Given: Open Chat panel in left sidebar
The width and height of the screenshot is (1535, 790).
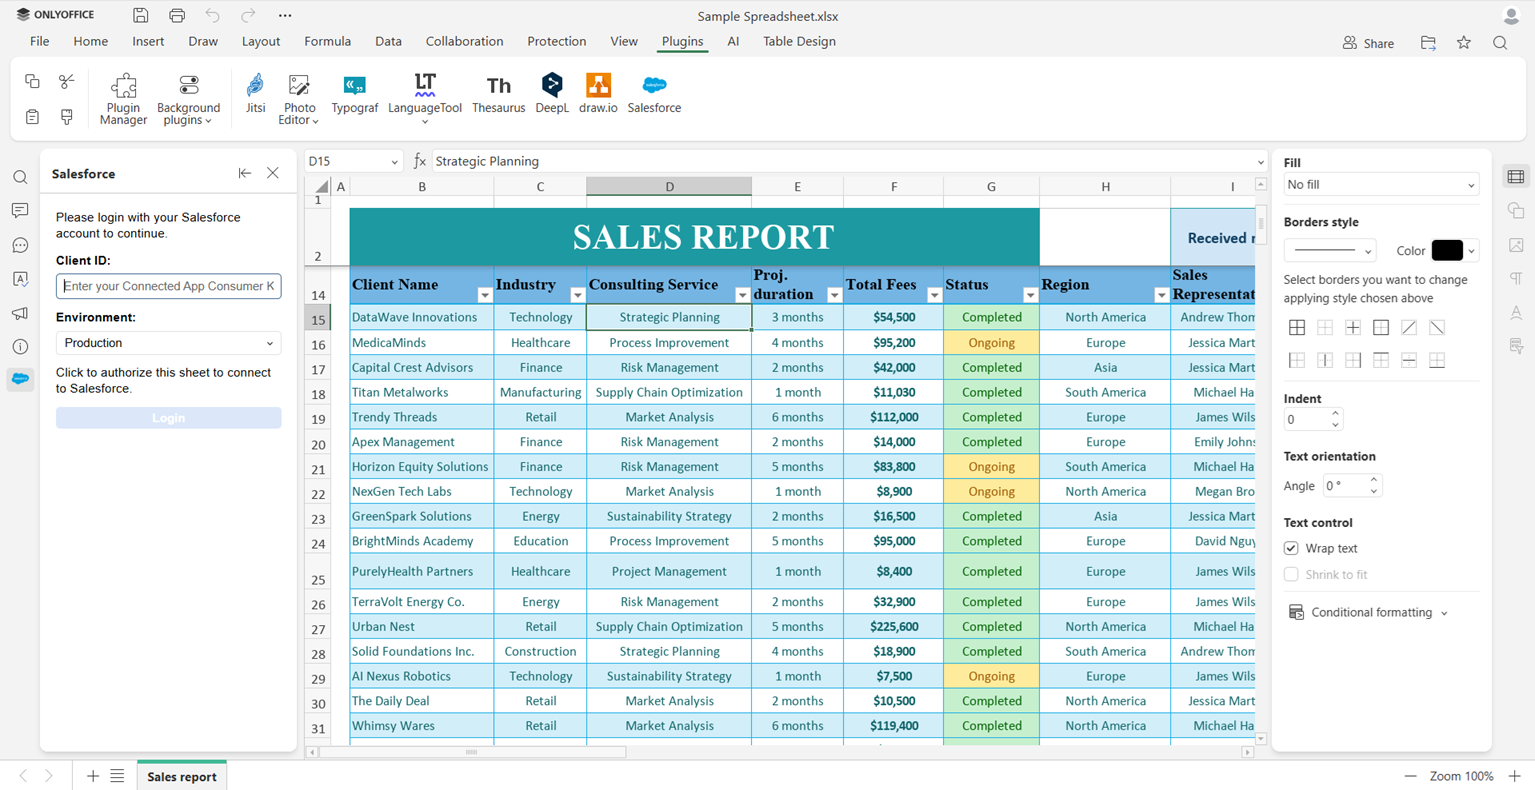Looking at the screenshot, I should pos(20,245).
